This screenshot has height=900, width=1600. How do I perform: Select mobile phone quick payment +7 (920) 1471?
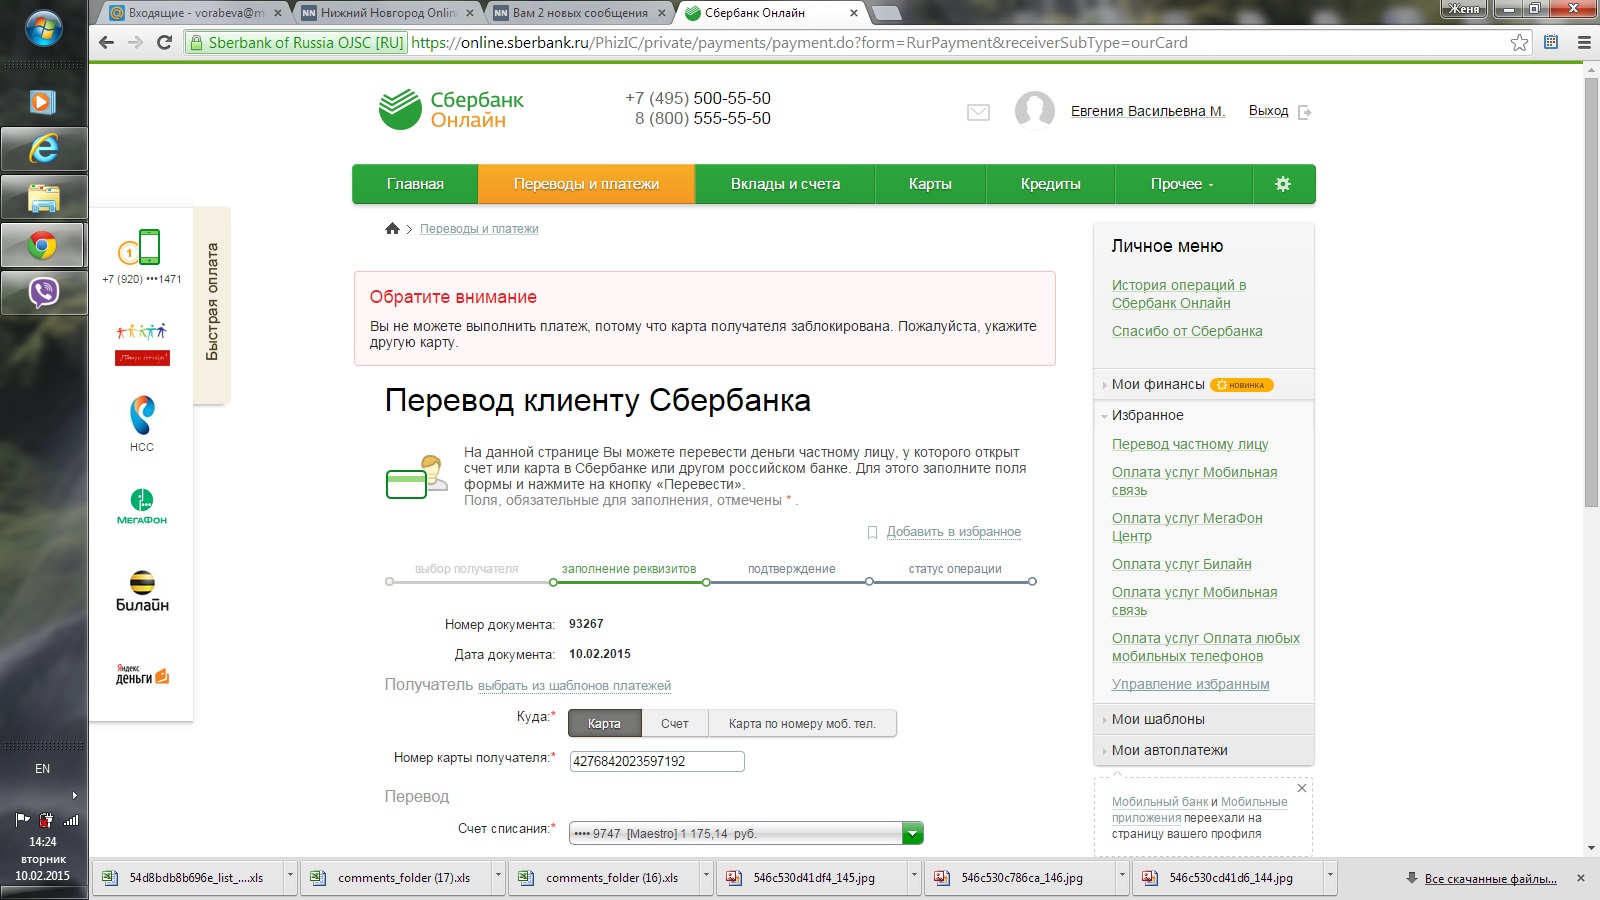141,256
